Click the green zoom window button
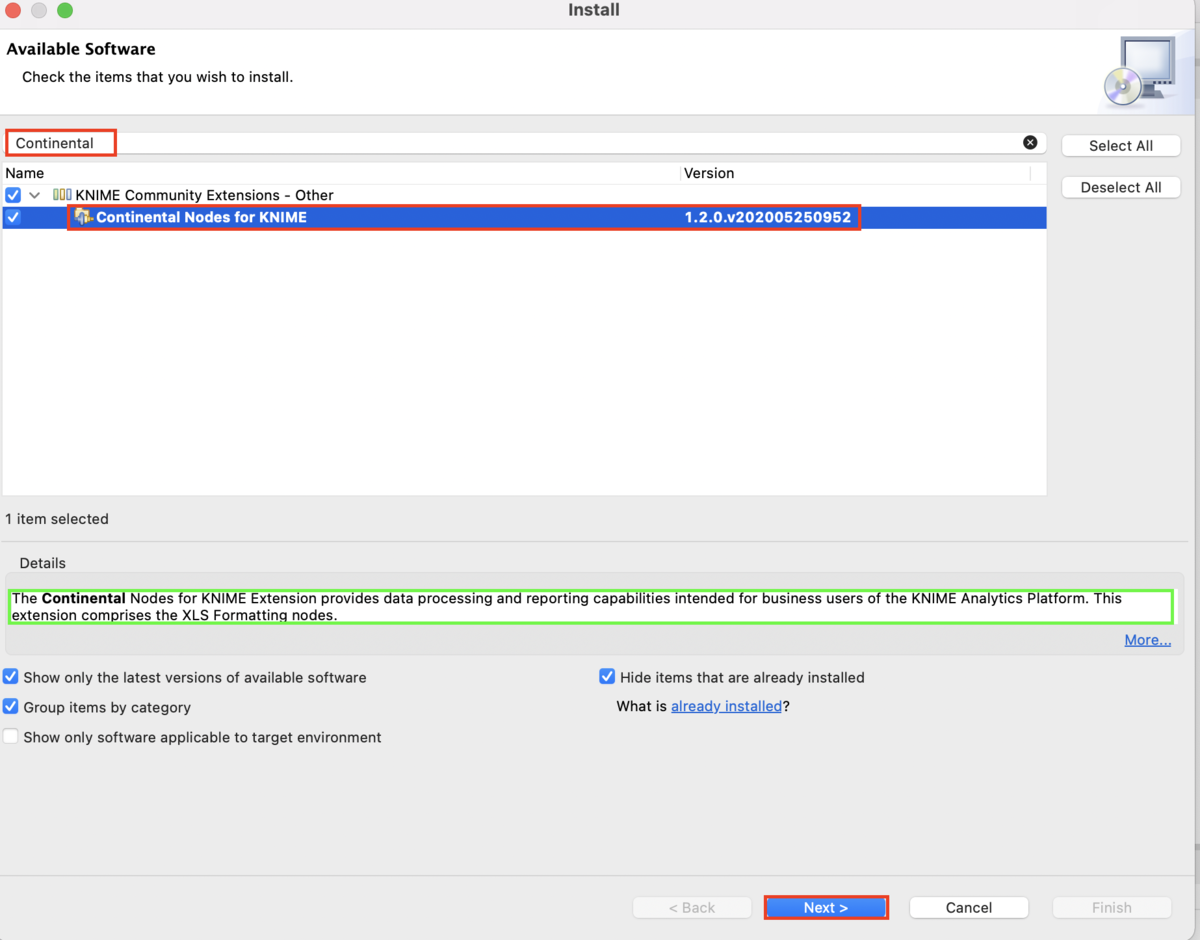 (65, 10)
